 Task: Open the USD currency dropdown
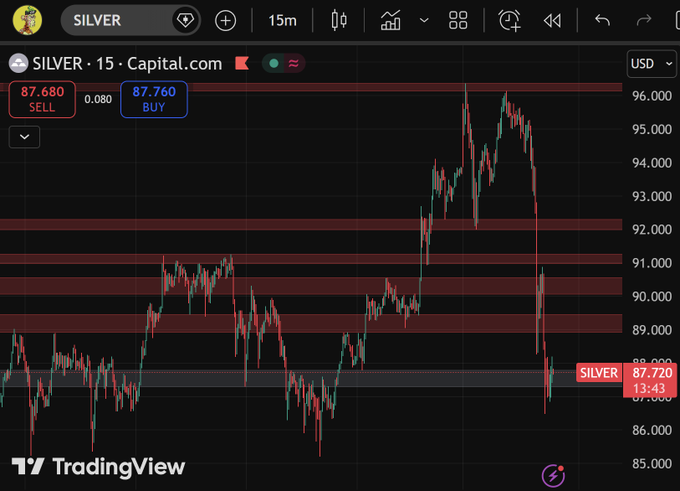click(x=646, y=63)
